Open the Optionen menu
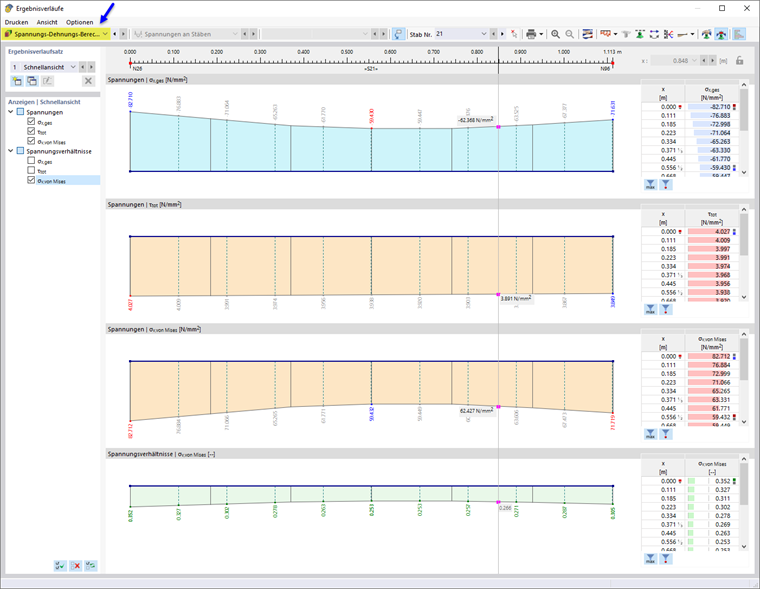The width and height of the screenshot is (760, 589). [x=79, y=22]
